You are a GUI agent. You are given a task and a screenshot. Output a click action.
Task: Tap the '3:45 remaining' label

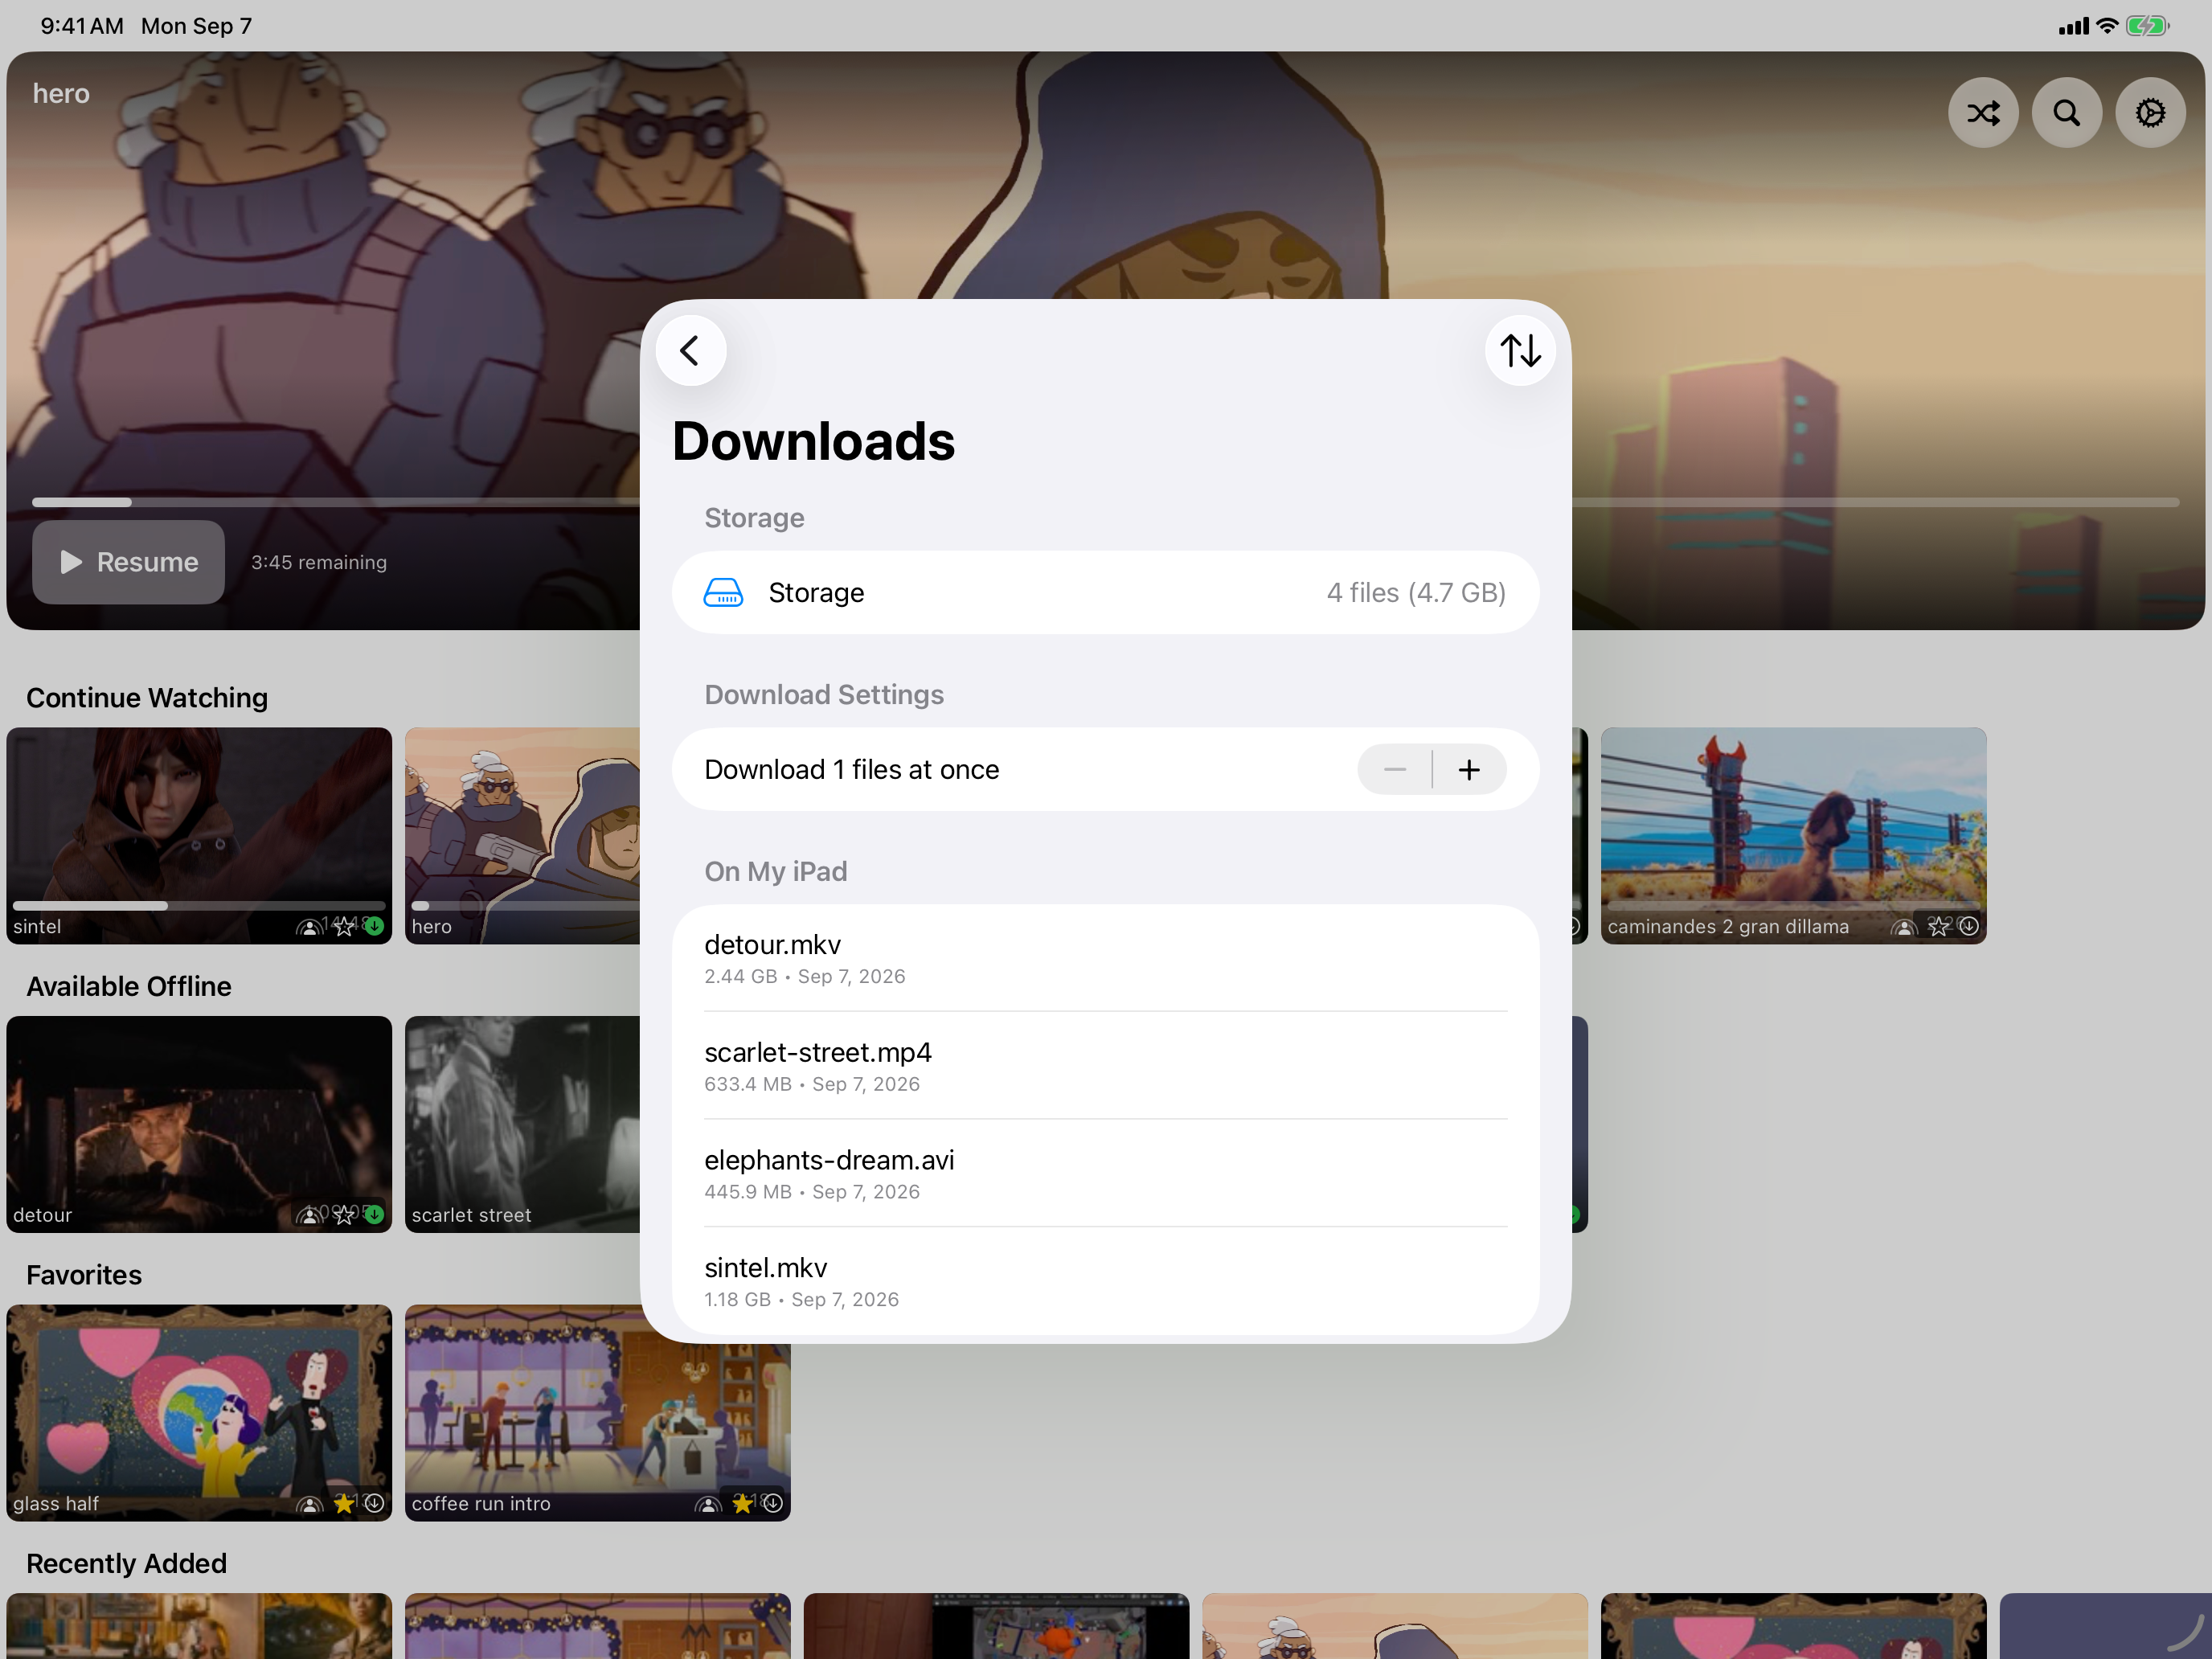(x=319, y=563)
